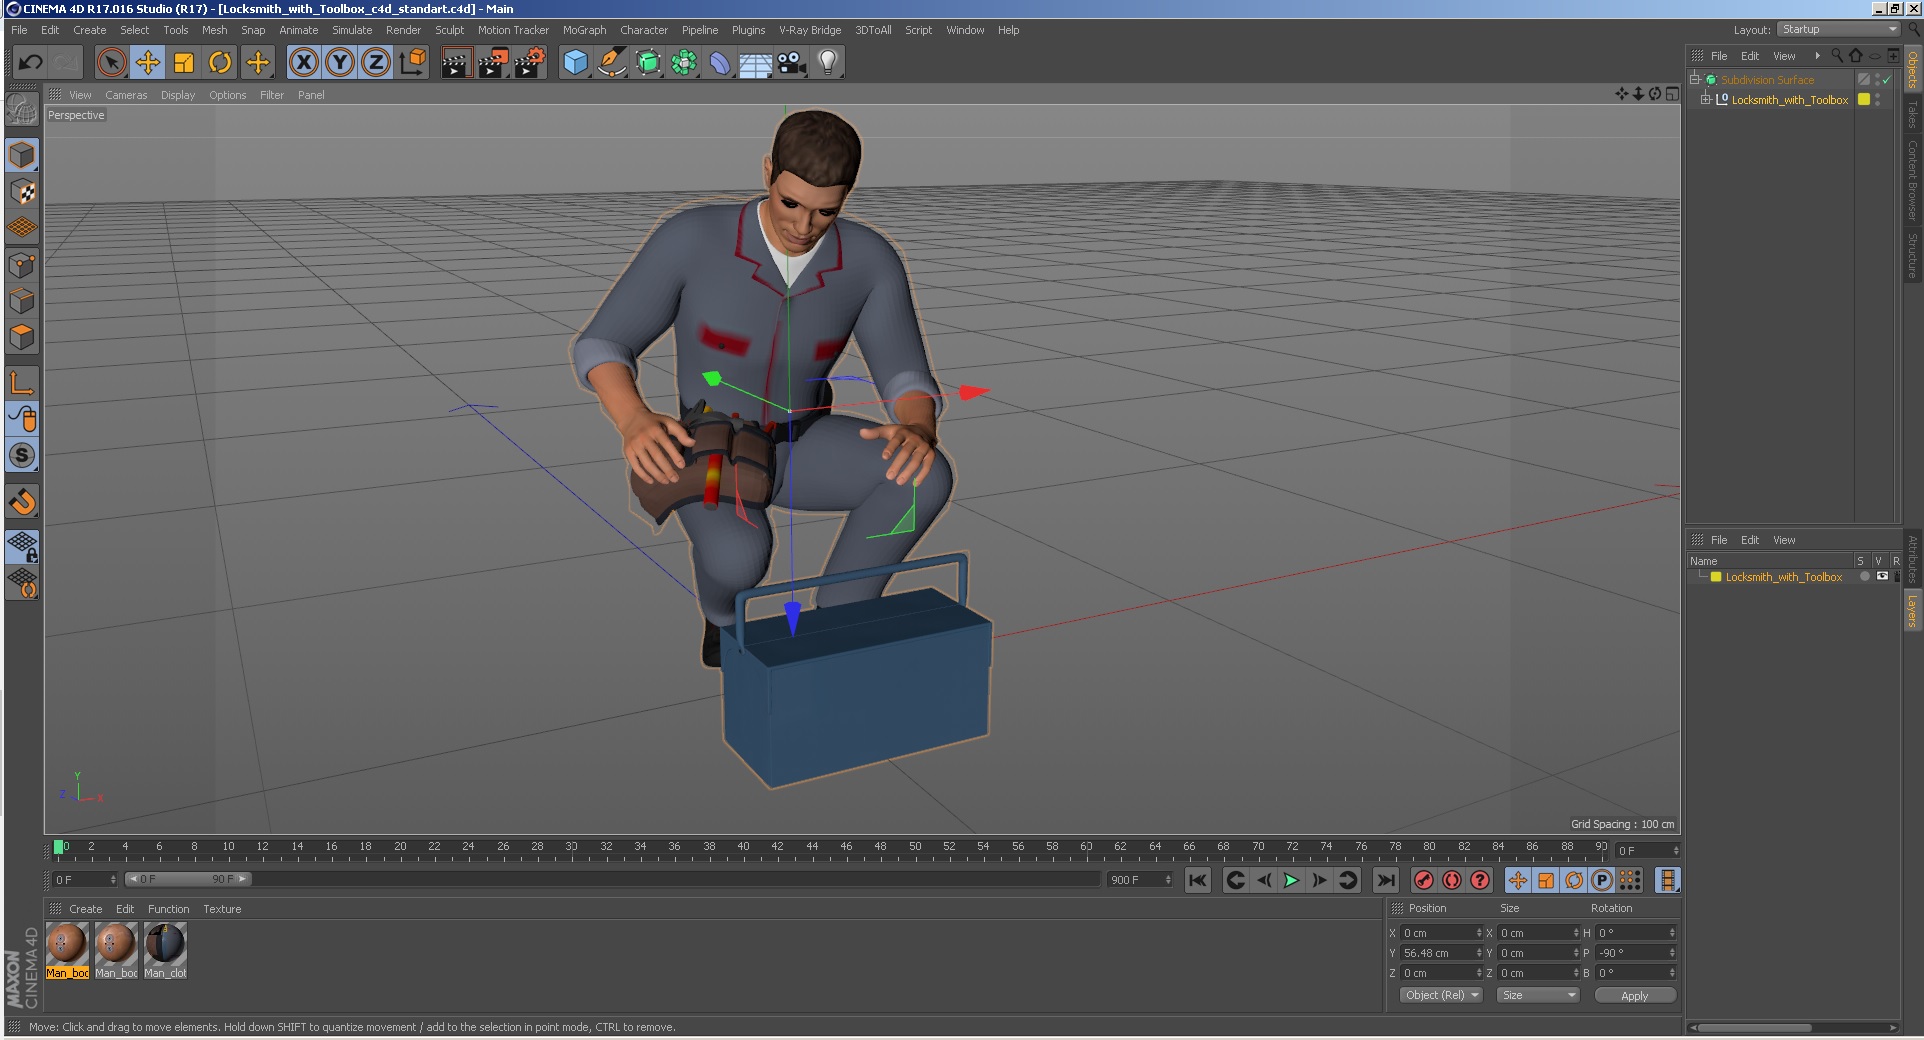
Task: Click frame 44 on timeline ruler
Action: coord(812,849)
